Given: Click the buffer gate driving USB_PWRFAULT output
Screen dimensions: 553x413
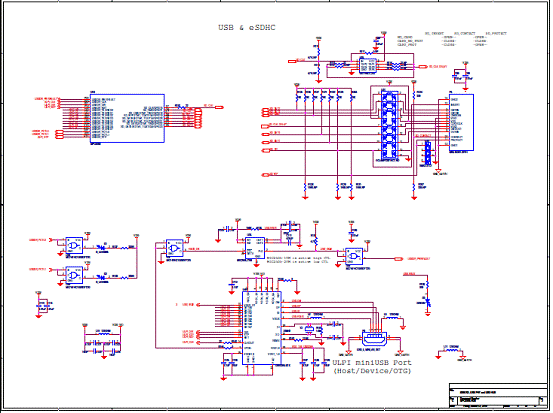Looking at the screenshot, I should pos(354,256).
